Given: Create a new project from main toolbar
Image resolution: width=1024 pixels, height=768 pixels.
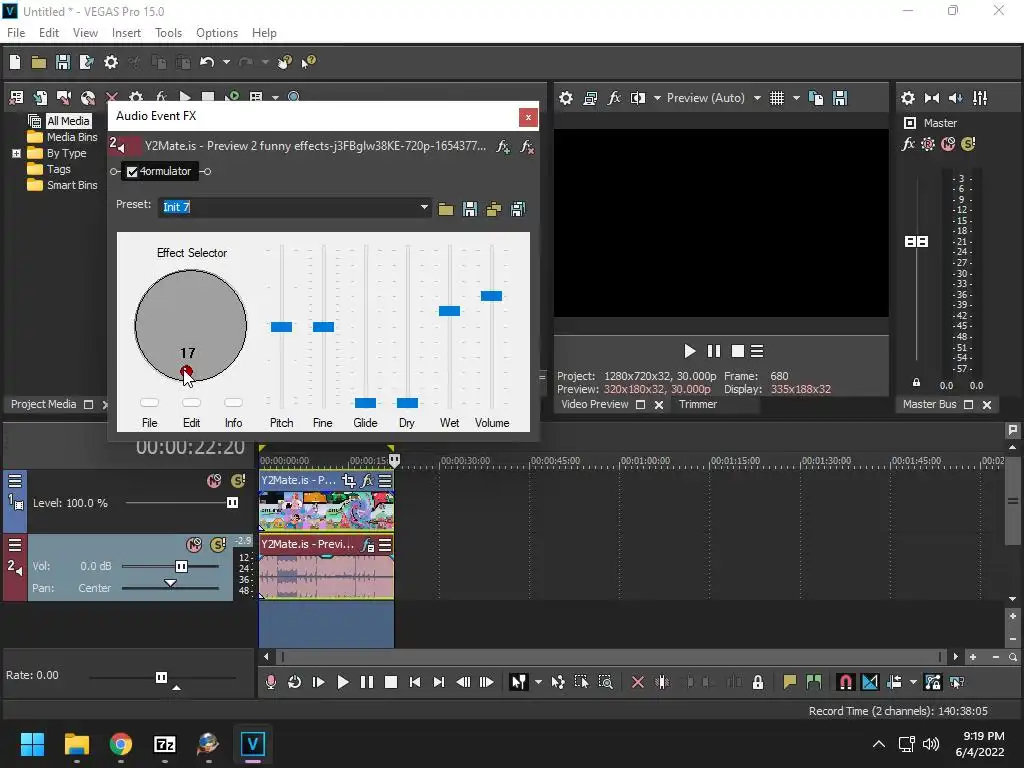Looking at the screenshot, I should point(15,62).
